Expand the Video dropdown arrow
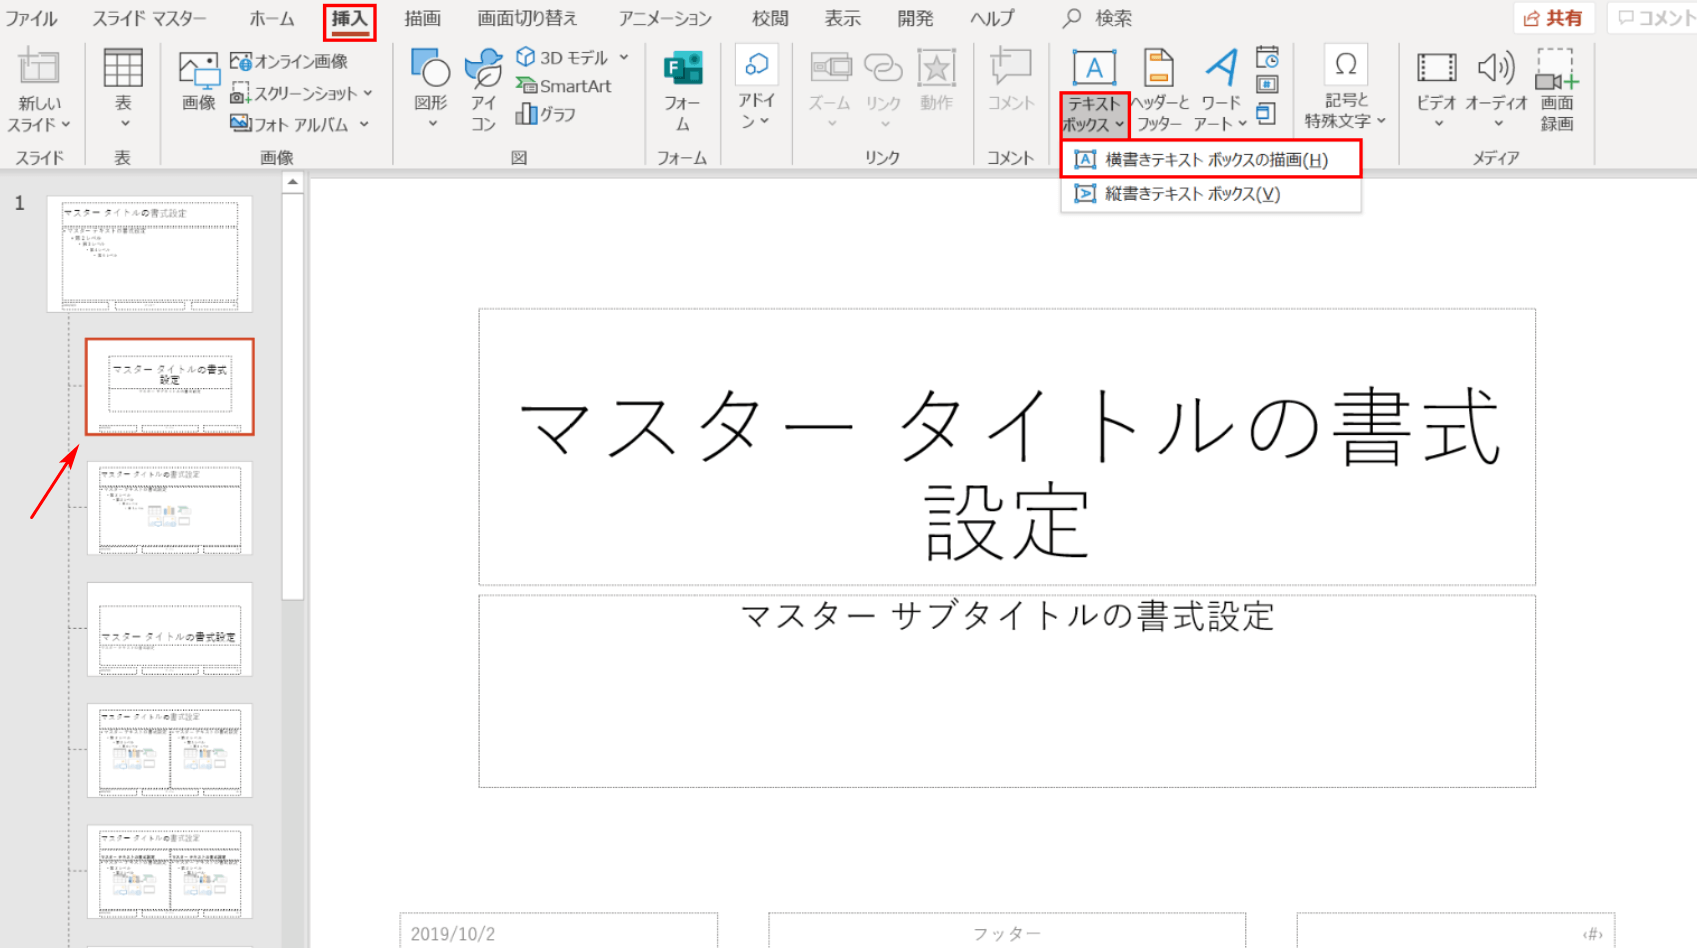This screenshot has width=1697, height=948. click(1439, 124)
